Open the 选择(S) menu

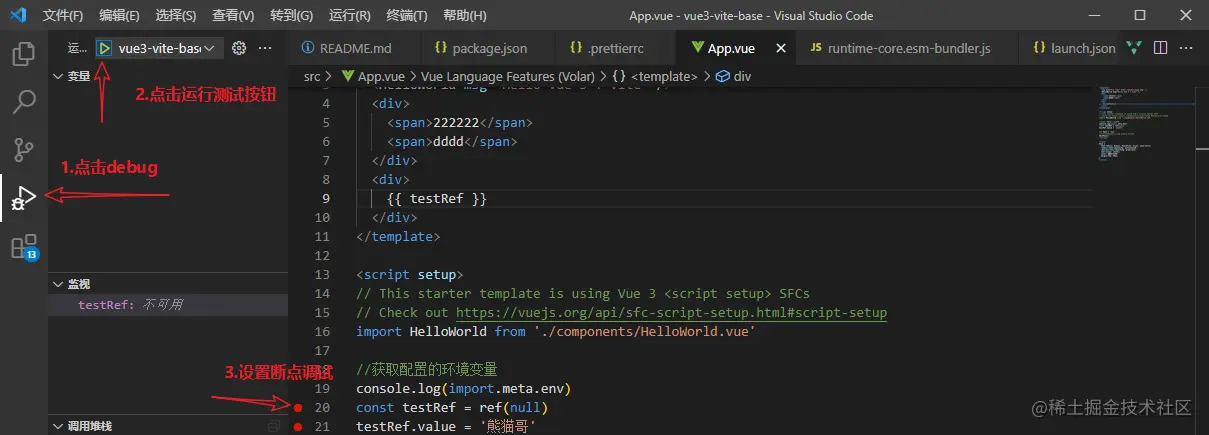(x=176, y=16)
